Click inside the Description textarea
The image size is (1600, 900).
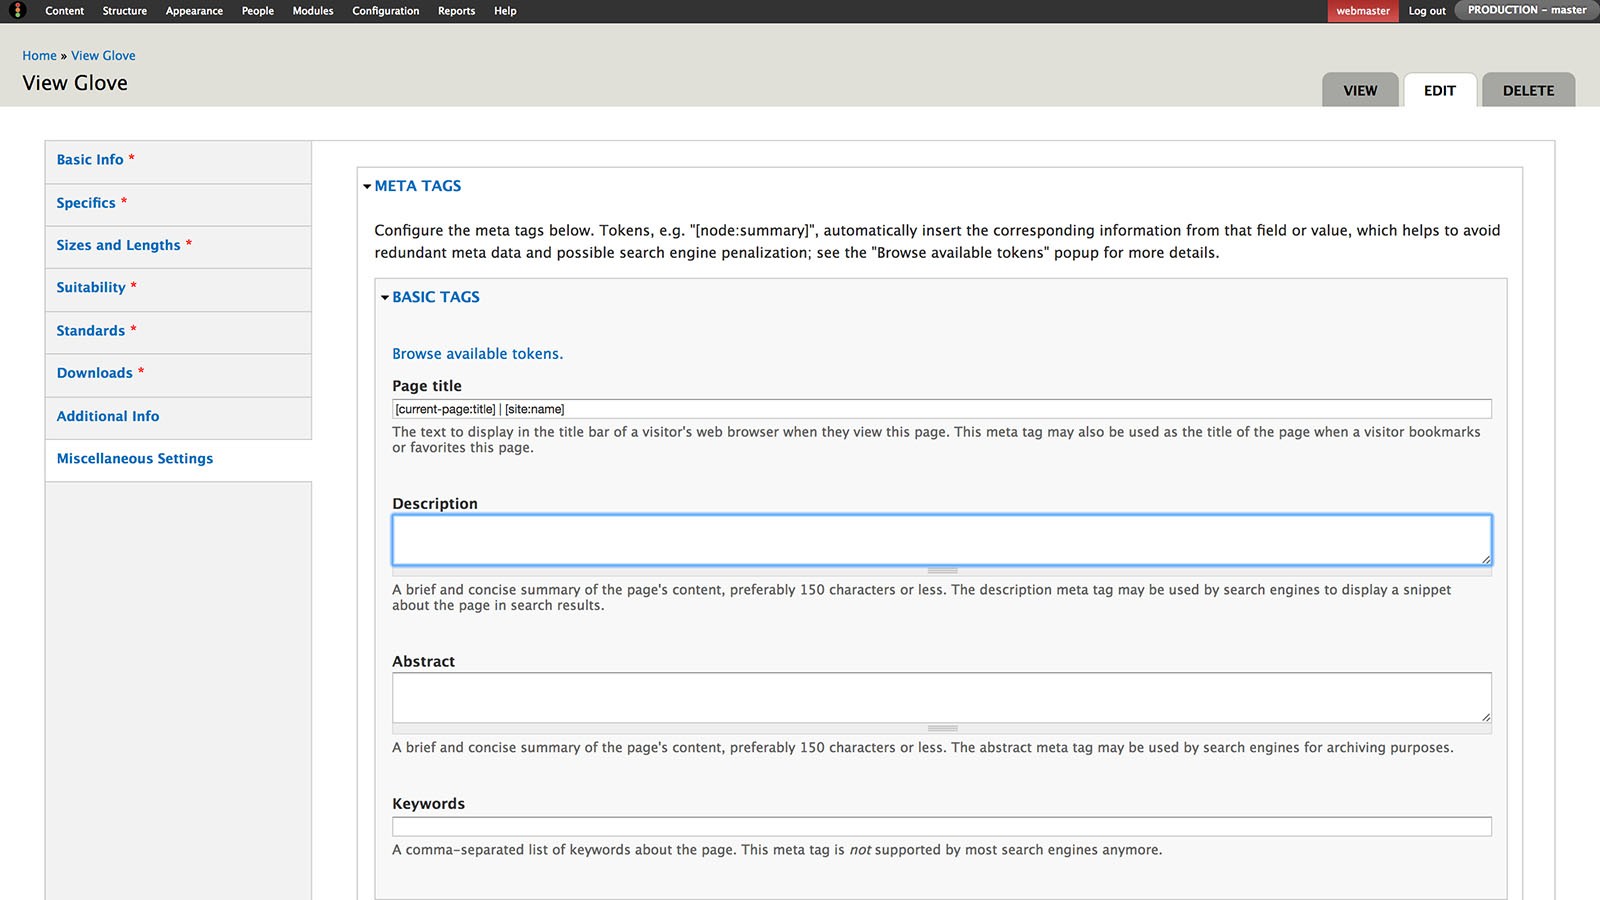[x=942, y=540]
